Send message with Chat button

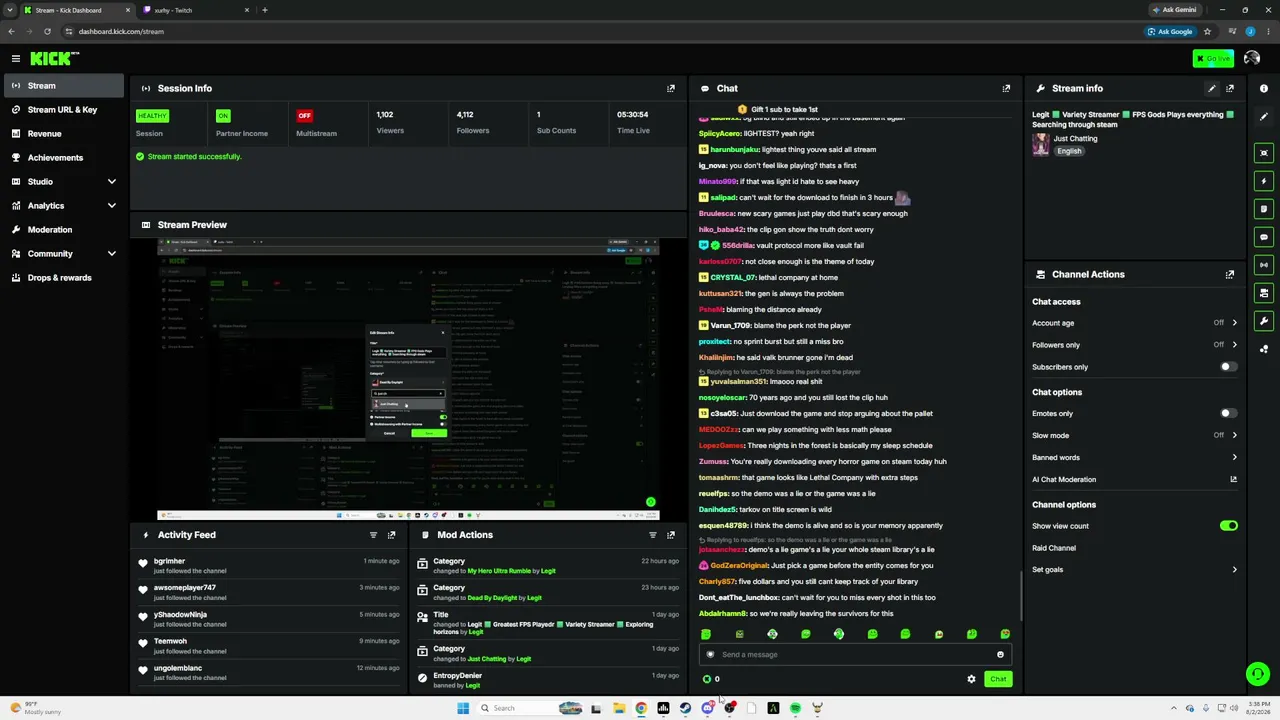[x=998, y=679]
